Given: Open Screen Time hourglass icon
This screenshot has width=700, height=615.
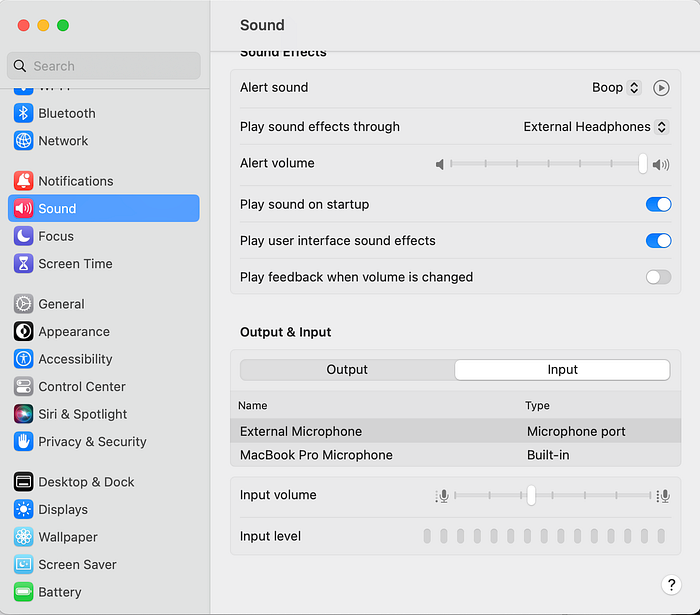Looking at the screenshot, I should [x=23, y=264].
